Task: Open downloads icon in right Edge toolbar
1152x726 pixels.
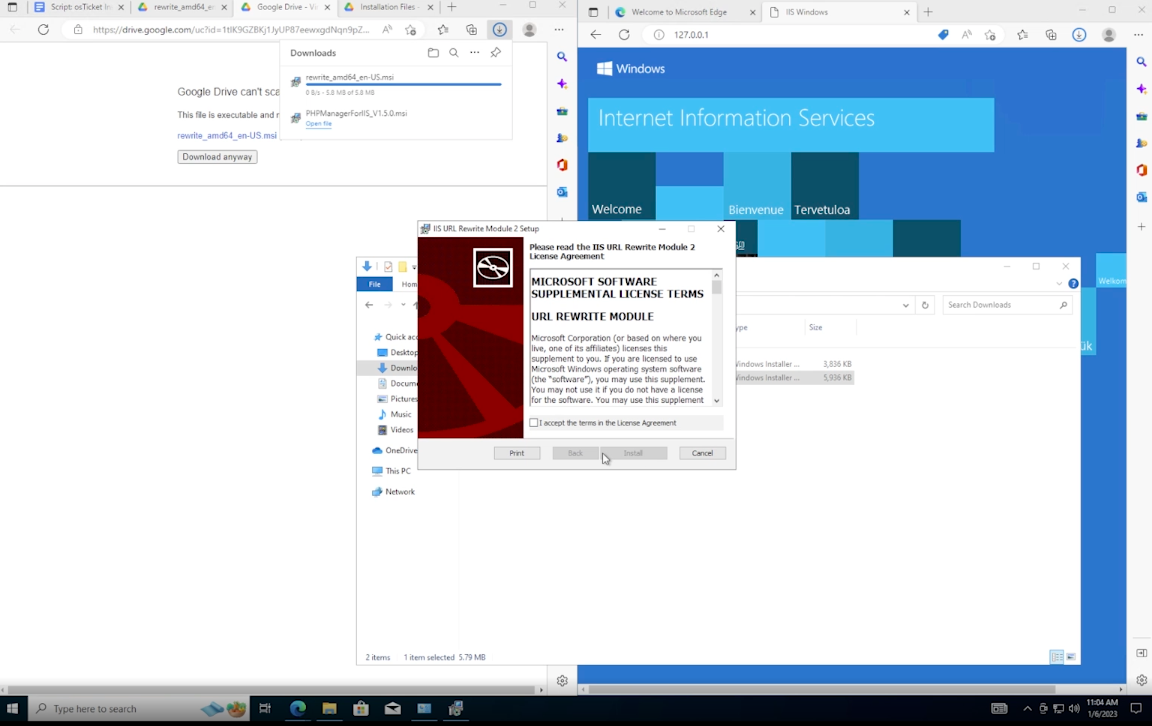Action: tap(1079, 35)
